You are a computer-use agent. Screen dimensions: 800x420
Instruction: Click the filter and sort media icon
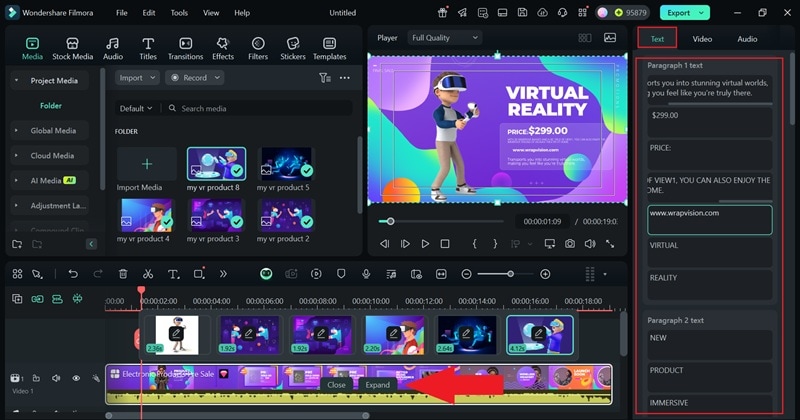coord(325,78)
